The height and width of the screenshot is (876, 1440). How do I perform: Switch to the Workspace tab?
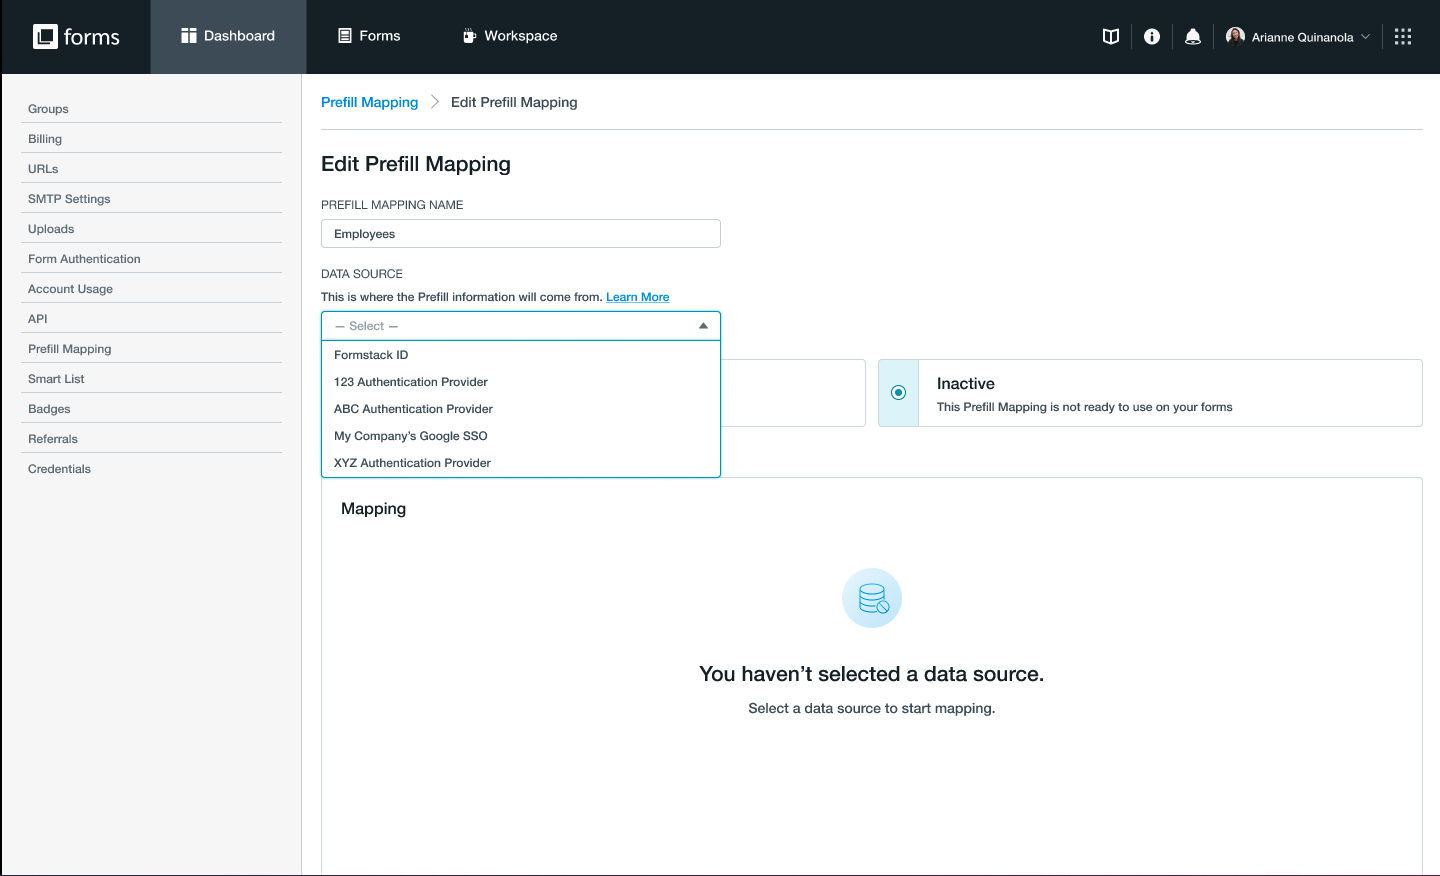(509, 36)
